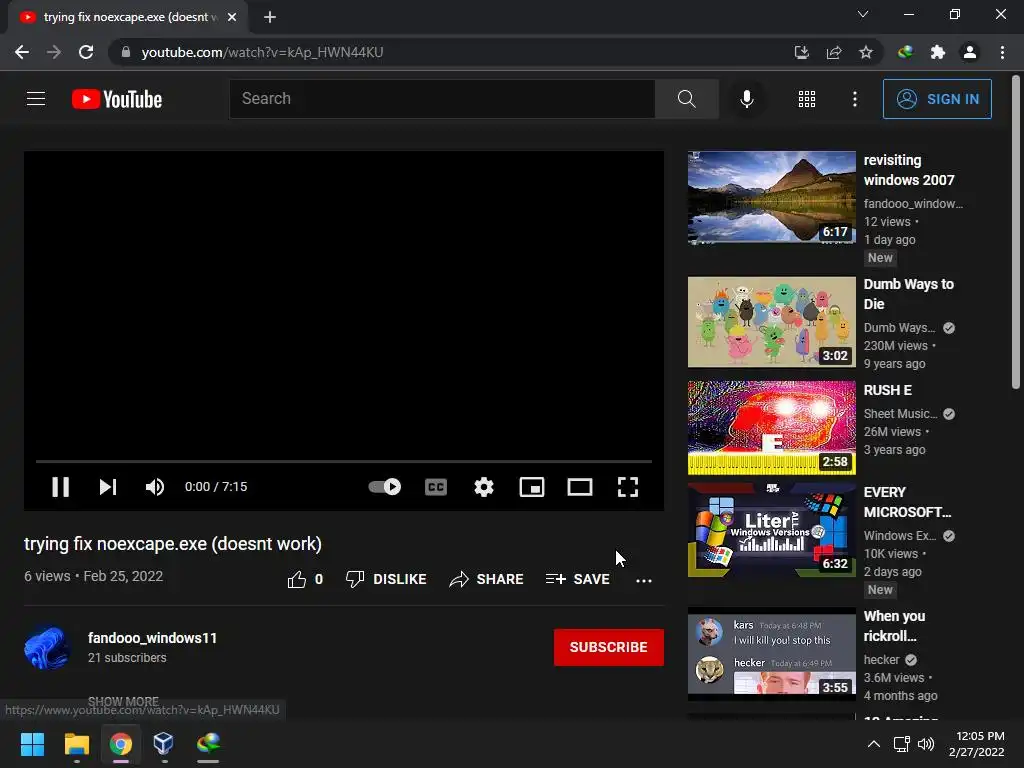Start voice search with microphone icon
1024x768 pixels.
[x=746, y=99]
